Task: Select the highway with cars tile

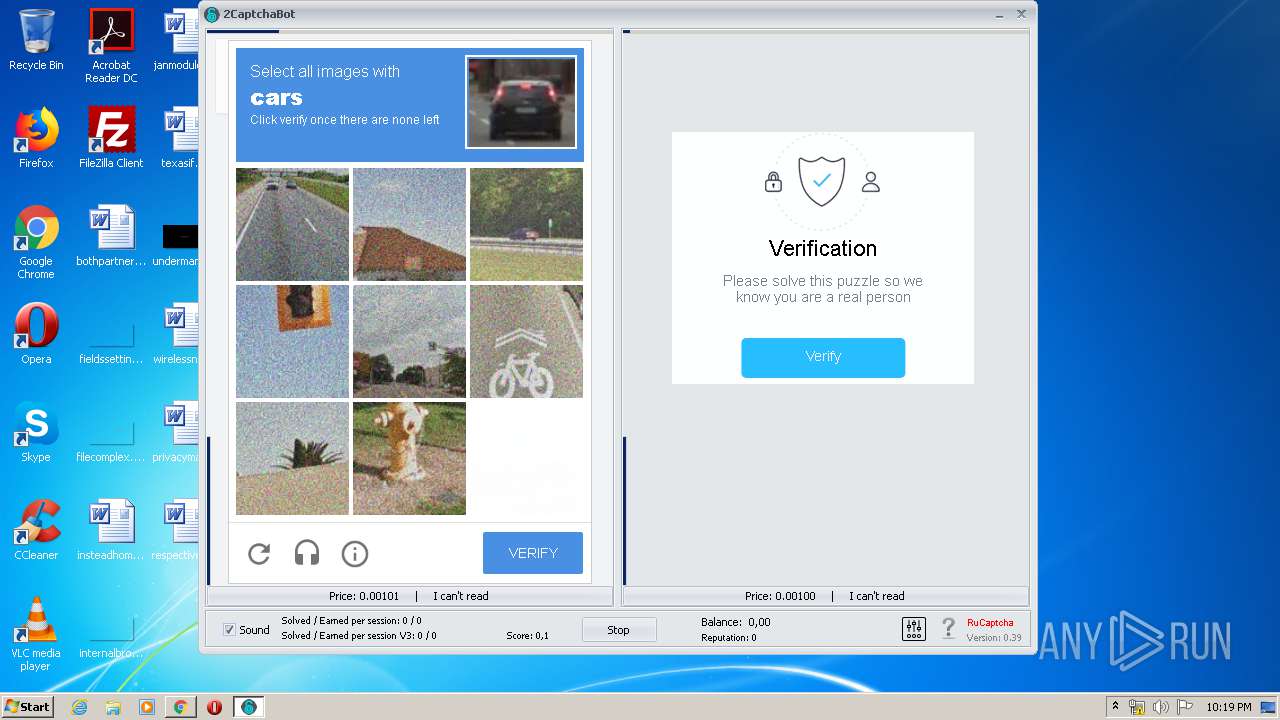Action: click(292, 224)
